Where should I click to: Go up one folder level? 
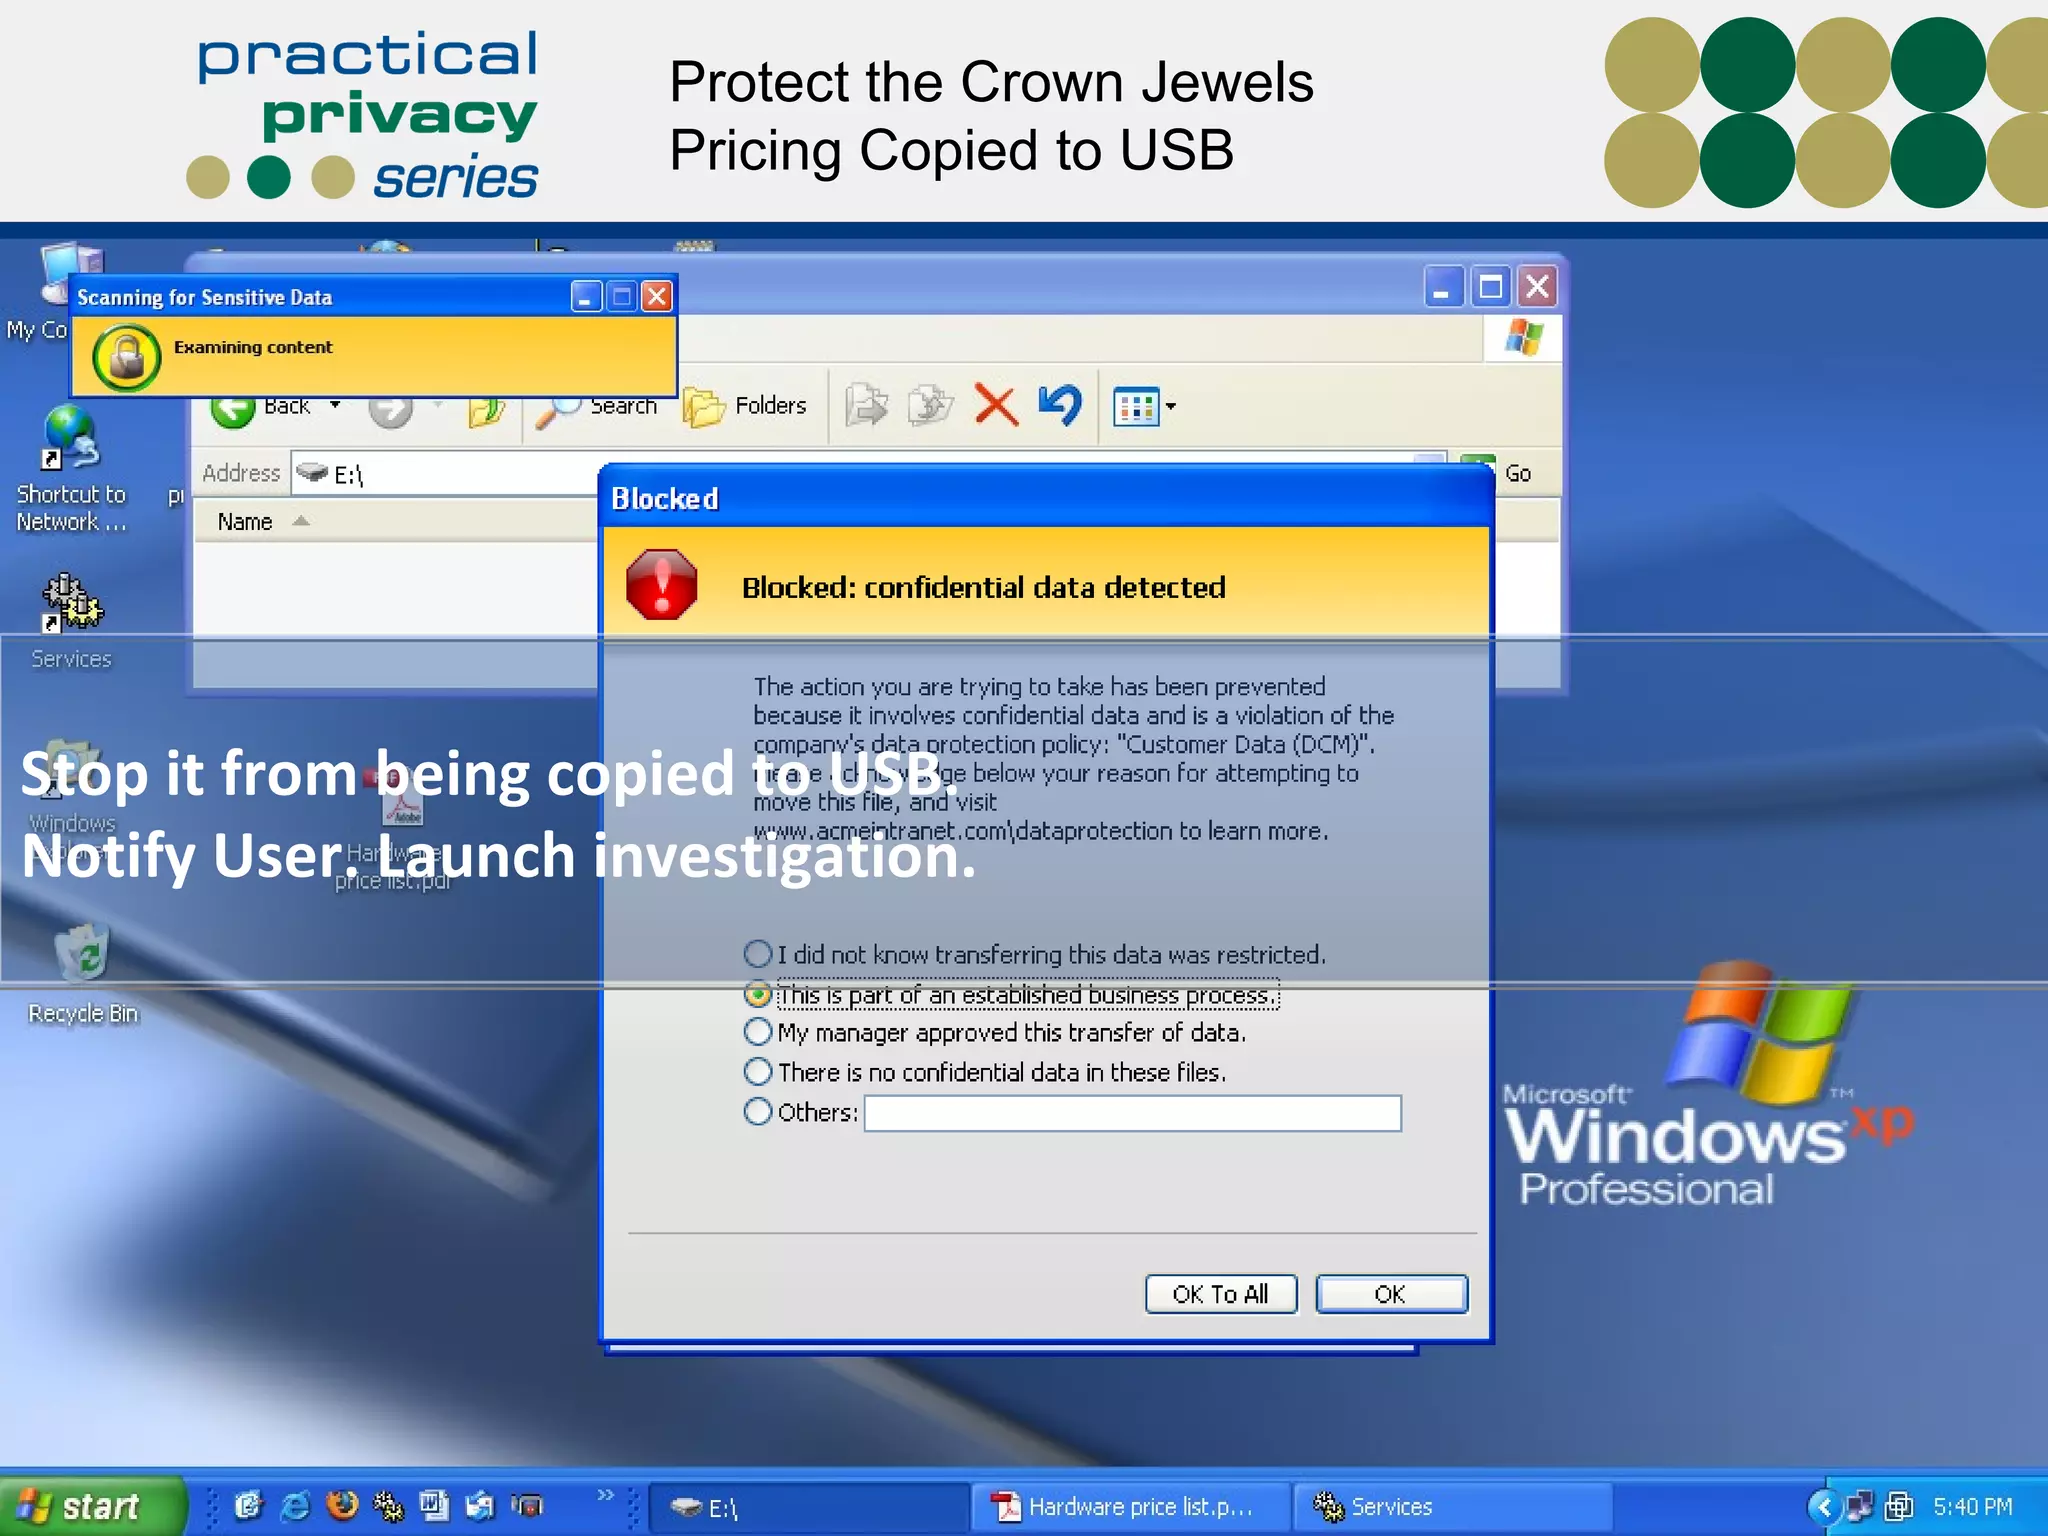[487, 410]
